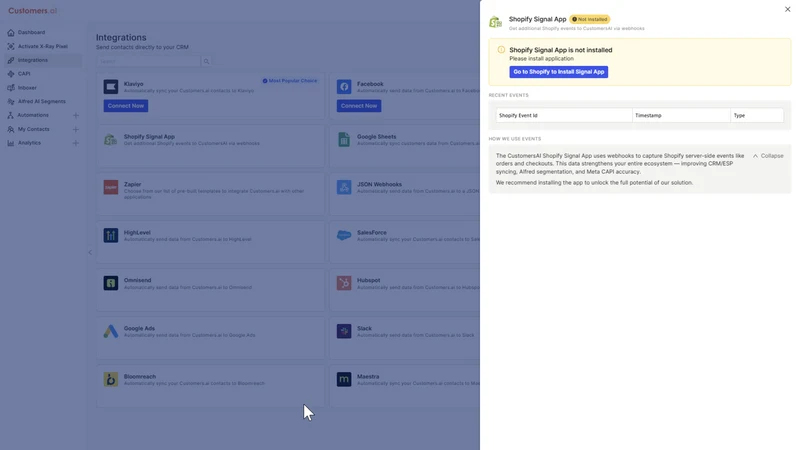
Task: Click the My Contacts sidebar icon
Action: coord(11,130)
